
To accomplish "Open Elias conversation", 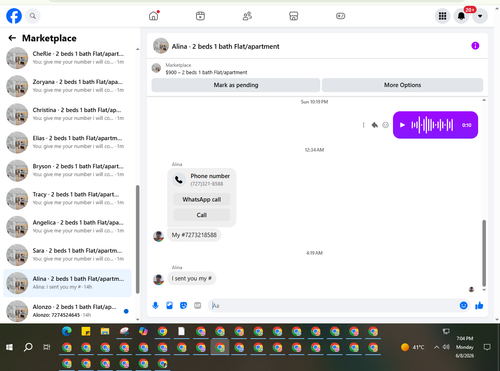I will click(x=67, y=142).
